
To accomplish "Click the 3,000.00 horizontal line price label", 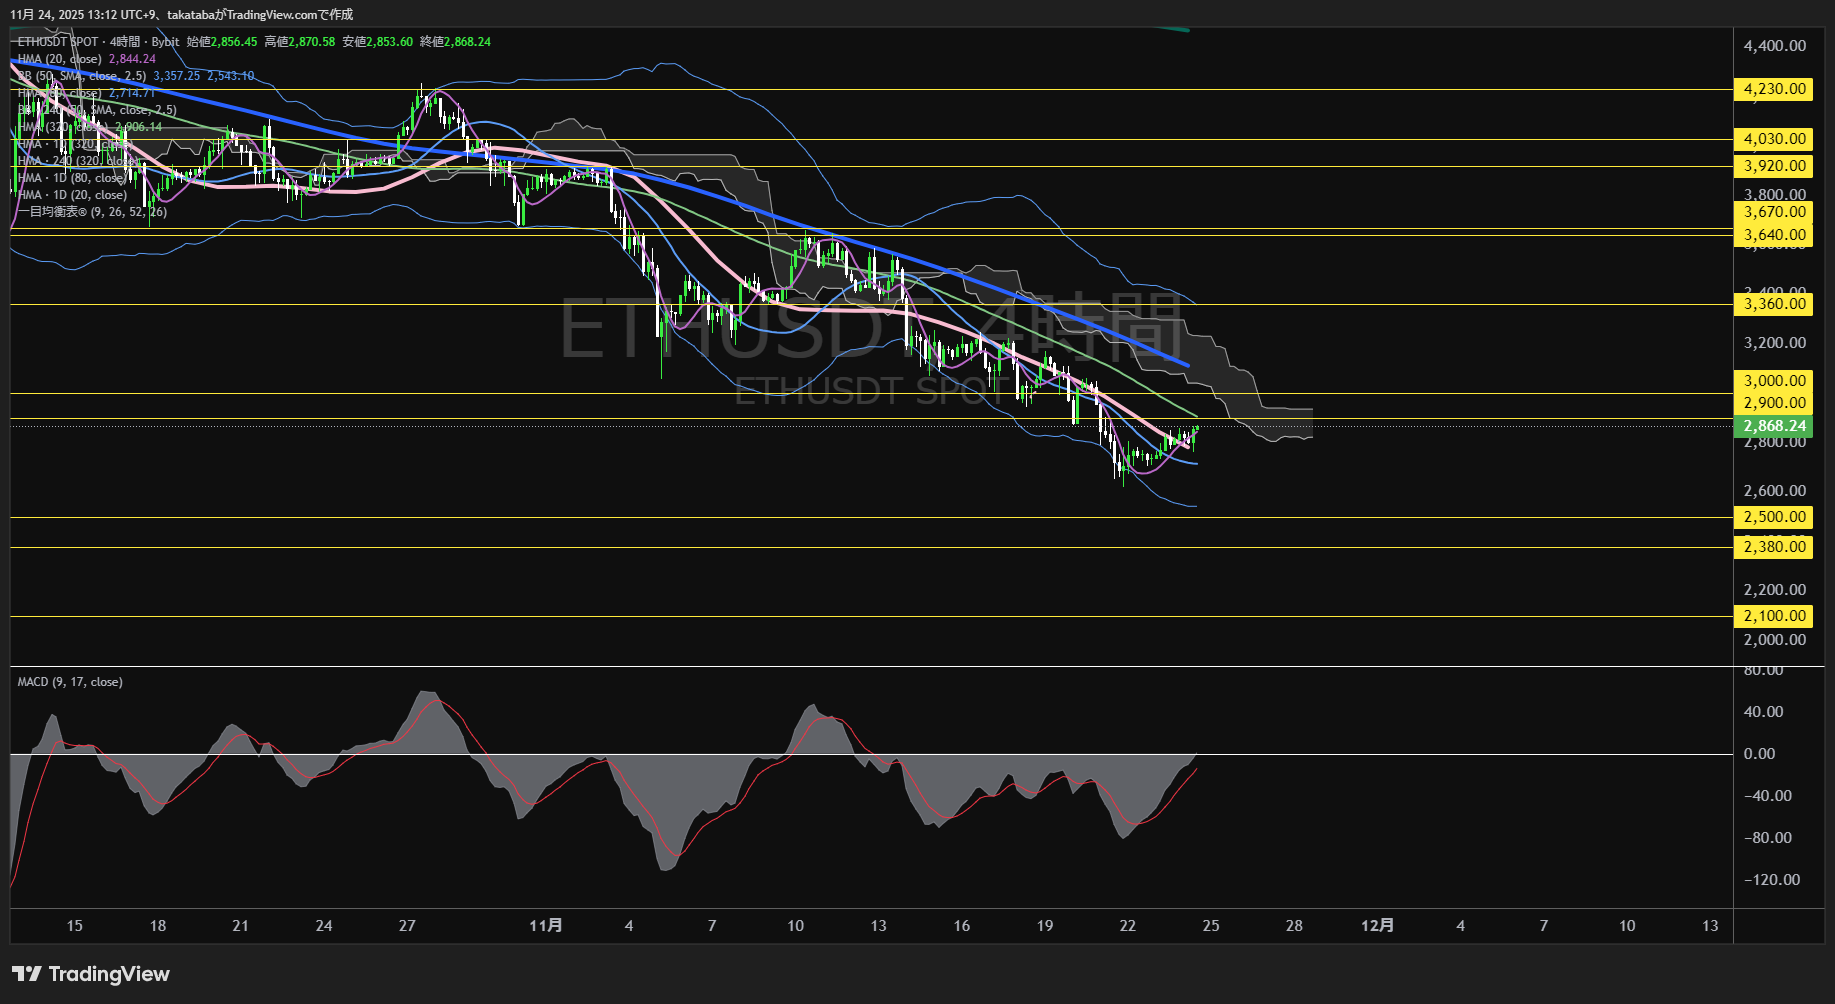I will (1774, 381).
